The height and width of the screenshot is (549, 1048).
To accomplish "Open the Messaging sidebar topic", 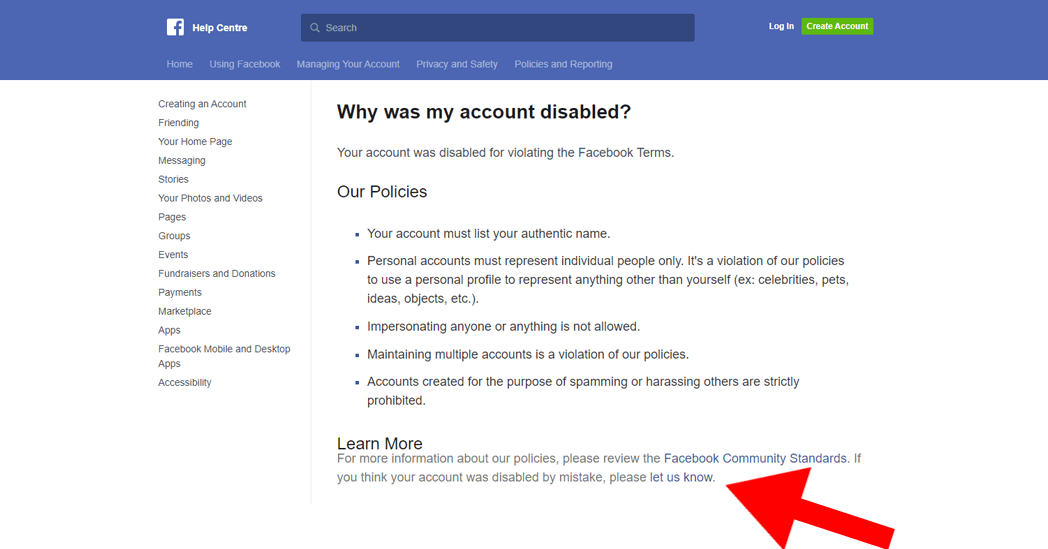I will coord(181,161).
